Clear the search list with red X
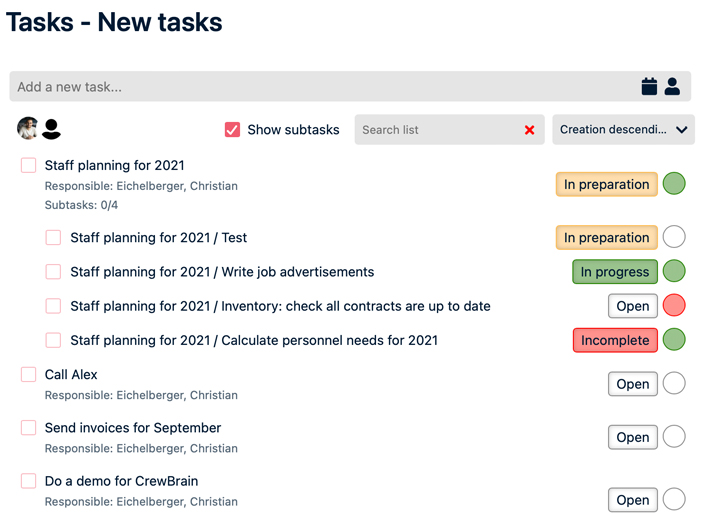 tap(529, 130)
